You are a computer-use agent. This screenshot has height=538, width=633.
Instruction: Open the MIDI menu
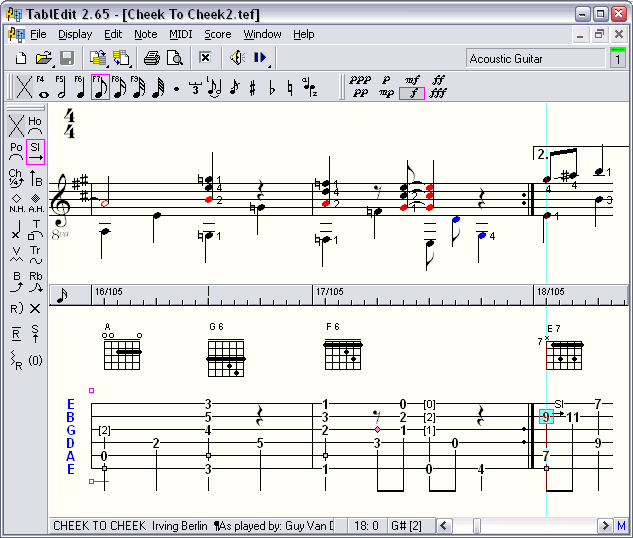(180, 34)
